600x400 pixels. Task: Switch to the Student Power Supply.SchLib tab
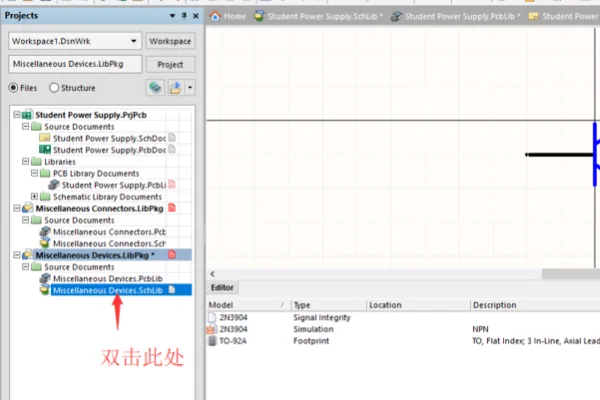coord(318,16)
